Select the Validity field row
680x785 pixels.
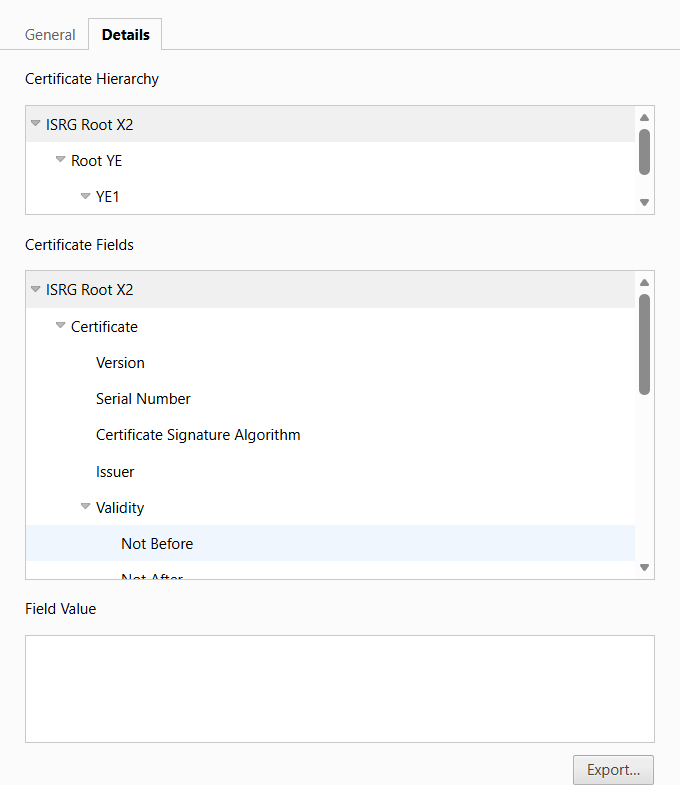click(x=330, y=508)
